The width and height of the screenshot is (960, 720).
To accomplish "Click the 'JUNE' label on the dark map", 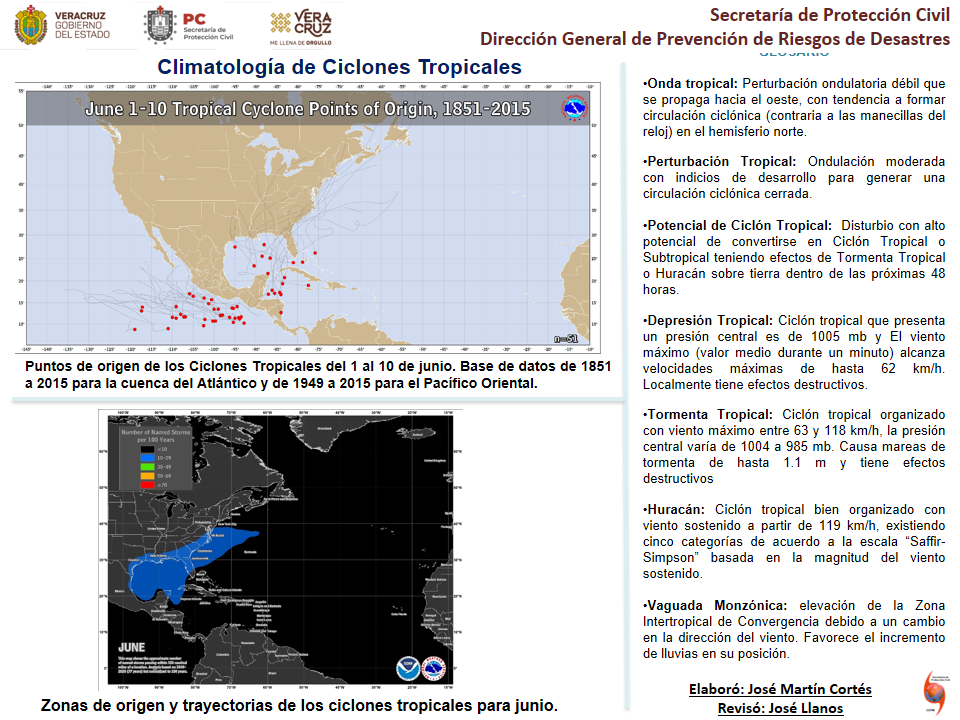I will click(132, 647).
